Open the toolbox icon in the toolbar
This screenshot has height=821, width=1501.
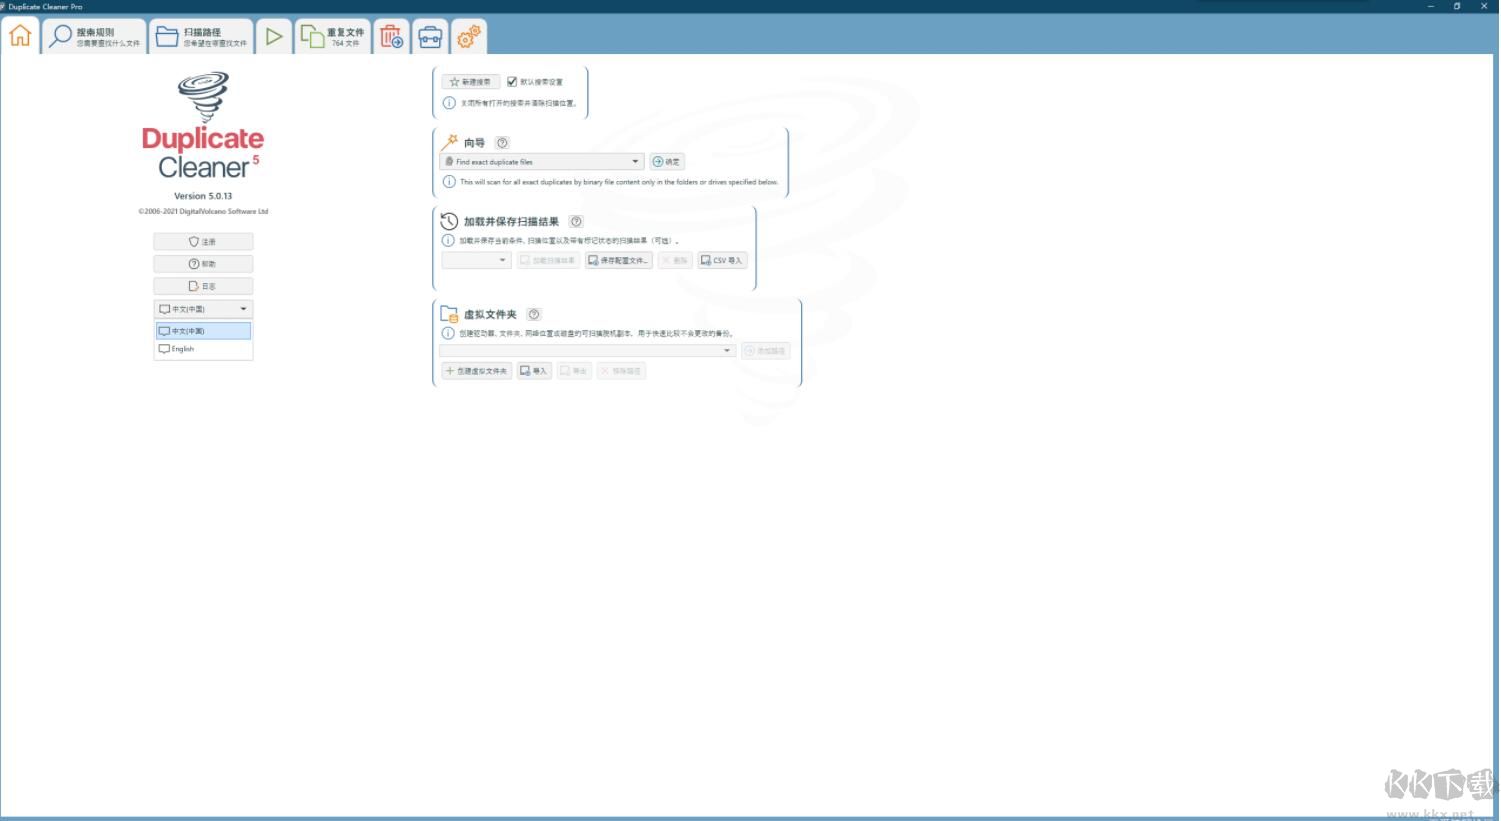tap(429, 35)
